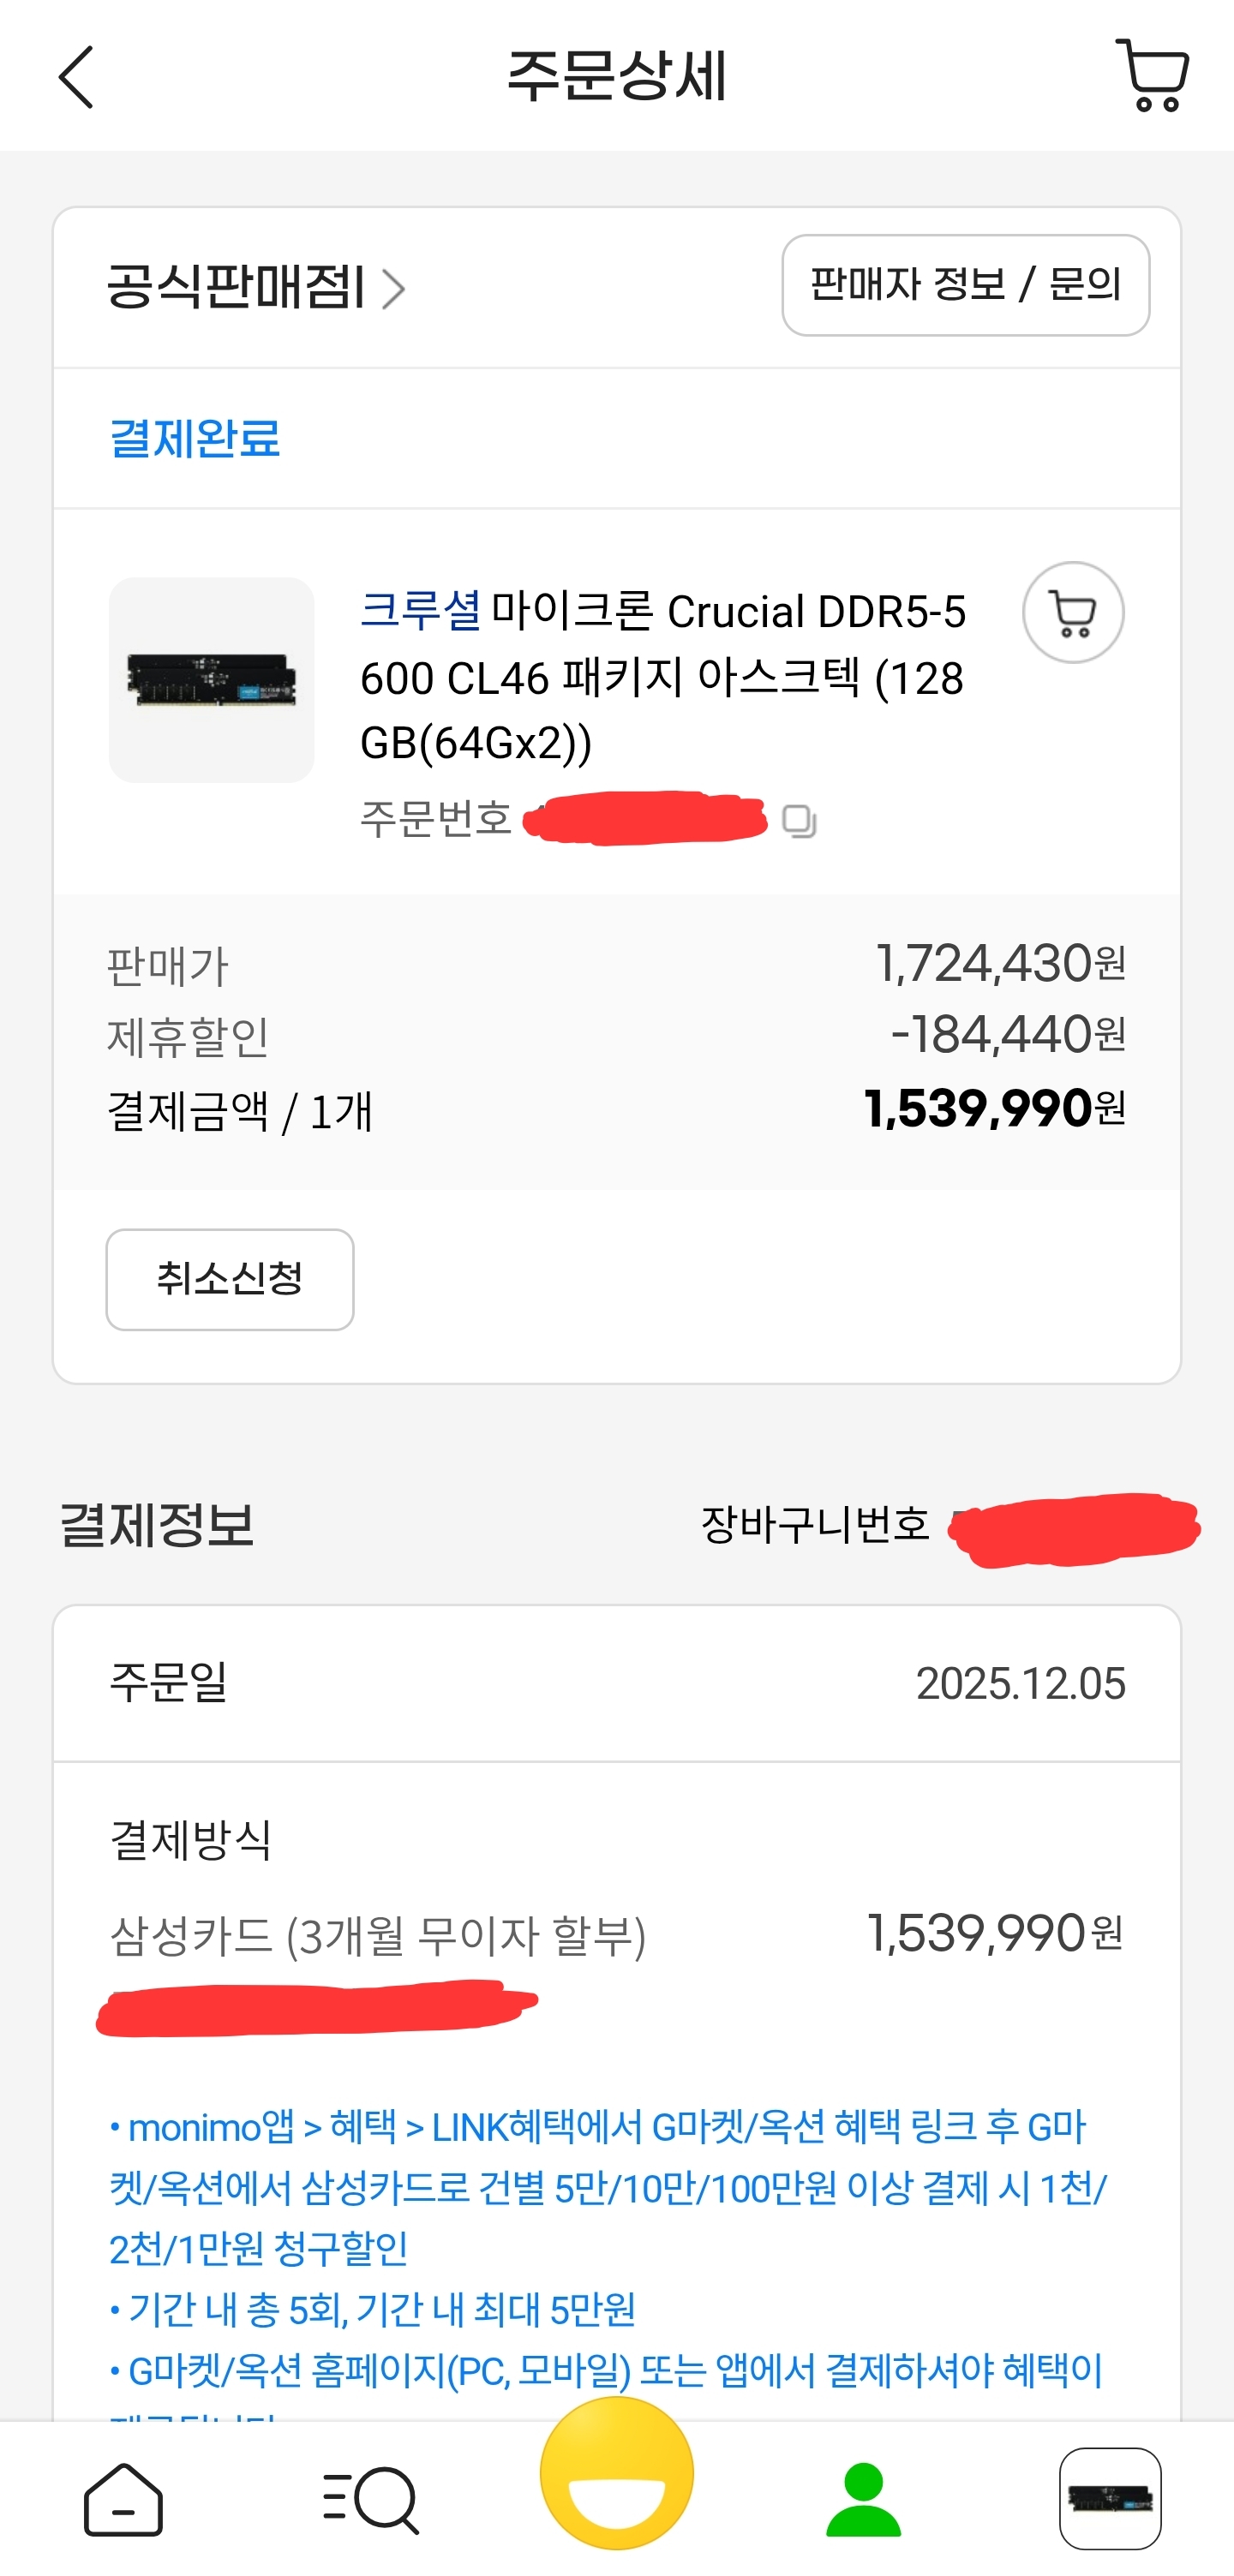Tap the 결제완료 status label

point(195,438)
